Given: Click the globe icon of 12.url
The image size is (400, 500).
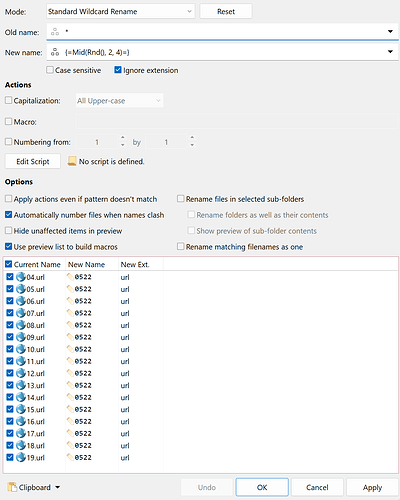Looking at the screenshot, I should click(21, 373).
